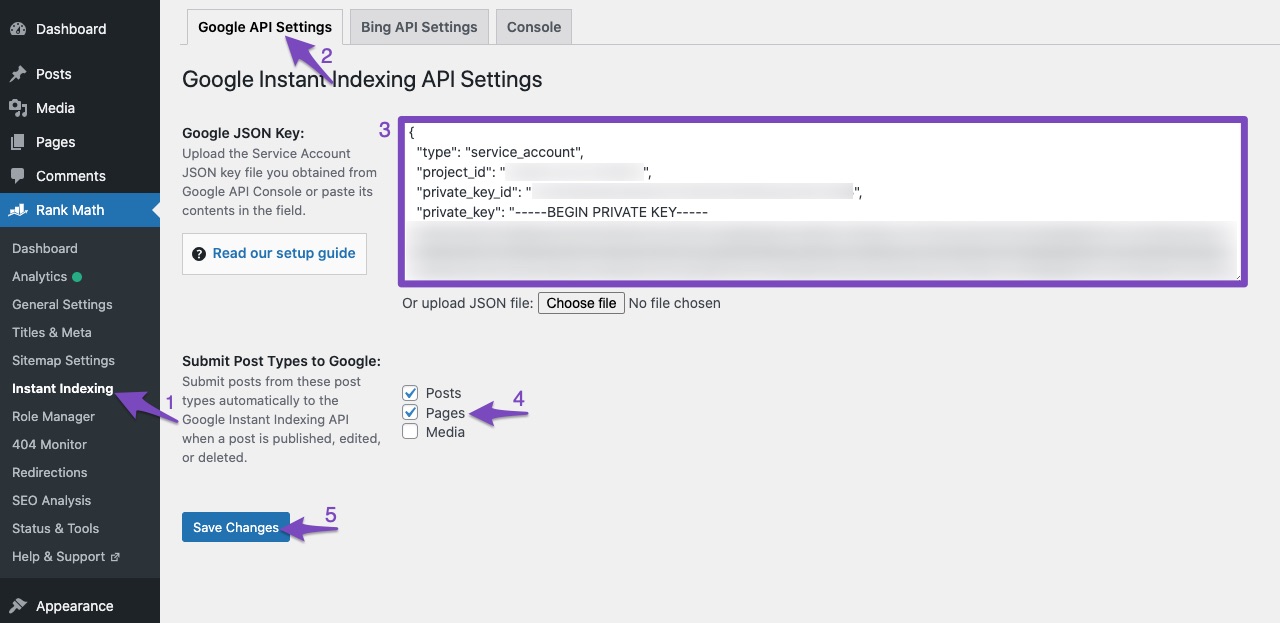1280x623 pixels.
Task: Open 404 Monitor submenu item
Action: click(50, 444)
